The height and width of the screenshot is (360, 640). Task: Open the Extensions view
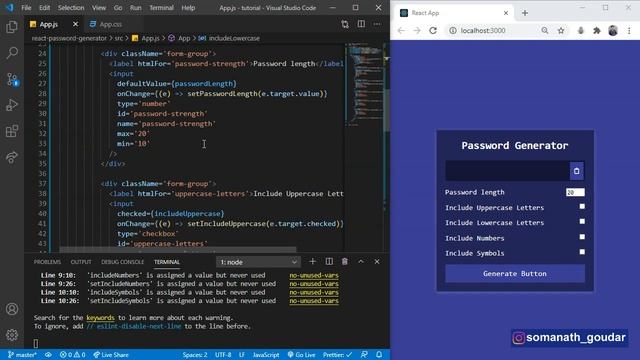(12, 131)
